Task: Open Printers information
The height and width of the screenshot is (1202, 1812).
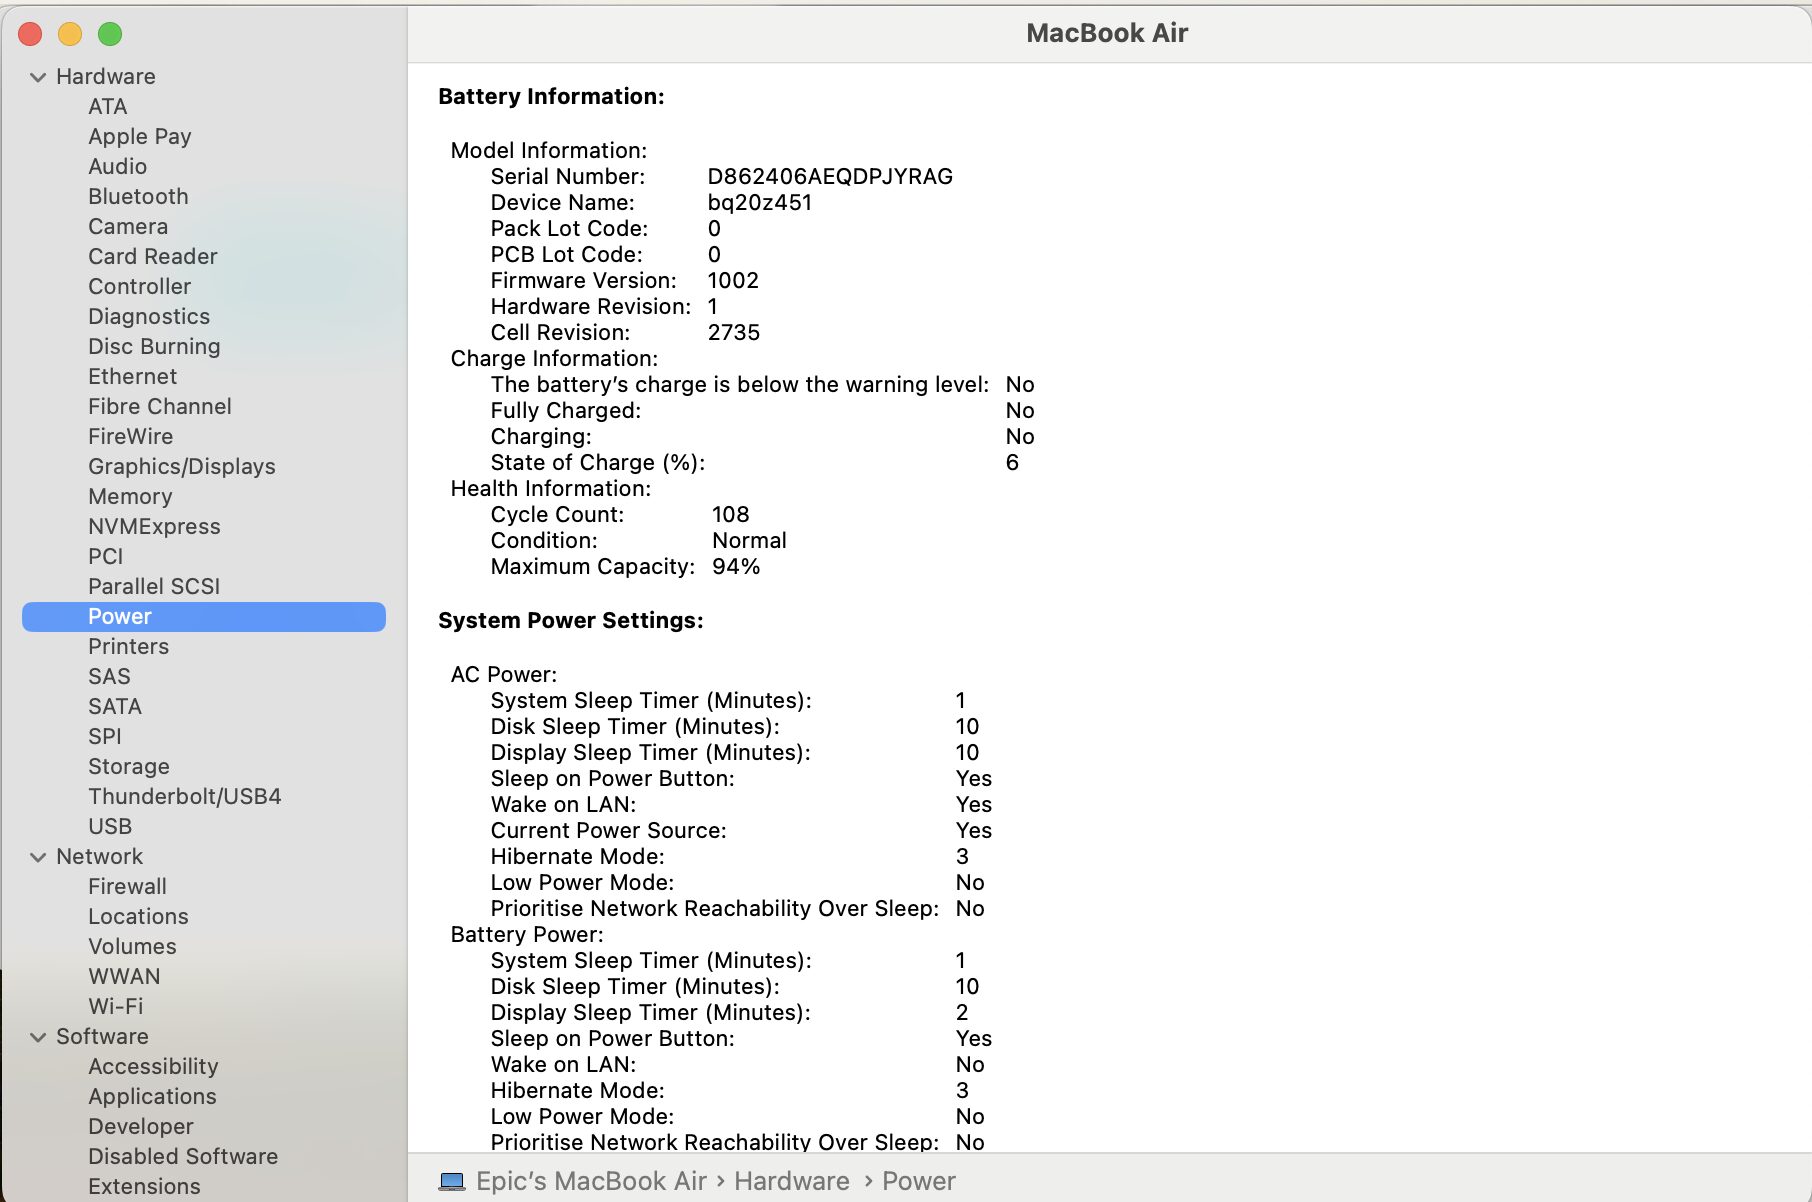Action: click(129, 647)
